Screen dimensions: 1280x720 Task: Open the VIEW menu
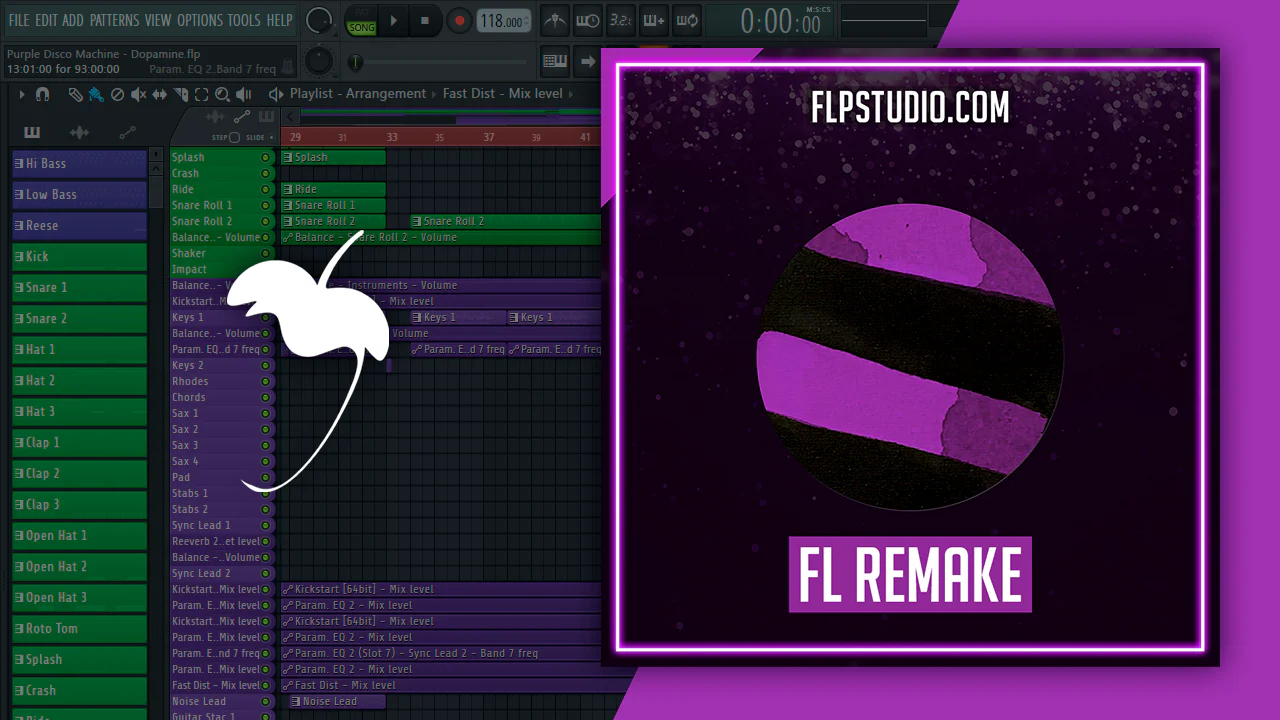tap(158, 20)
